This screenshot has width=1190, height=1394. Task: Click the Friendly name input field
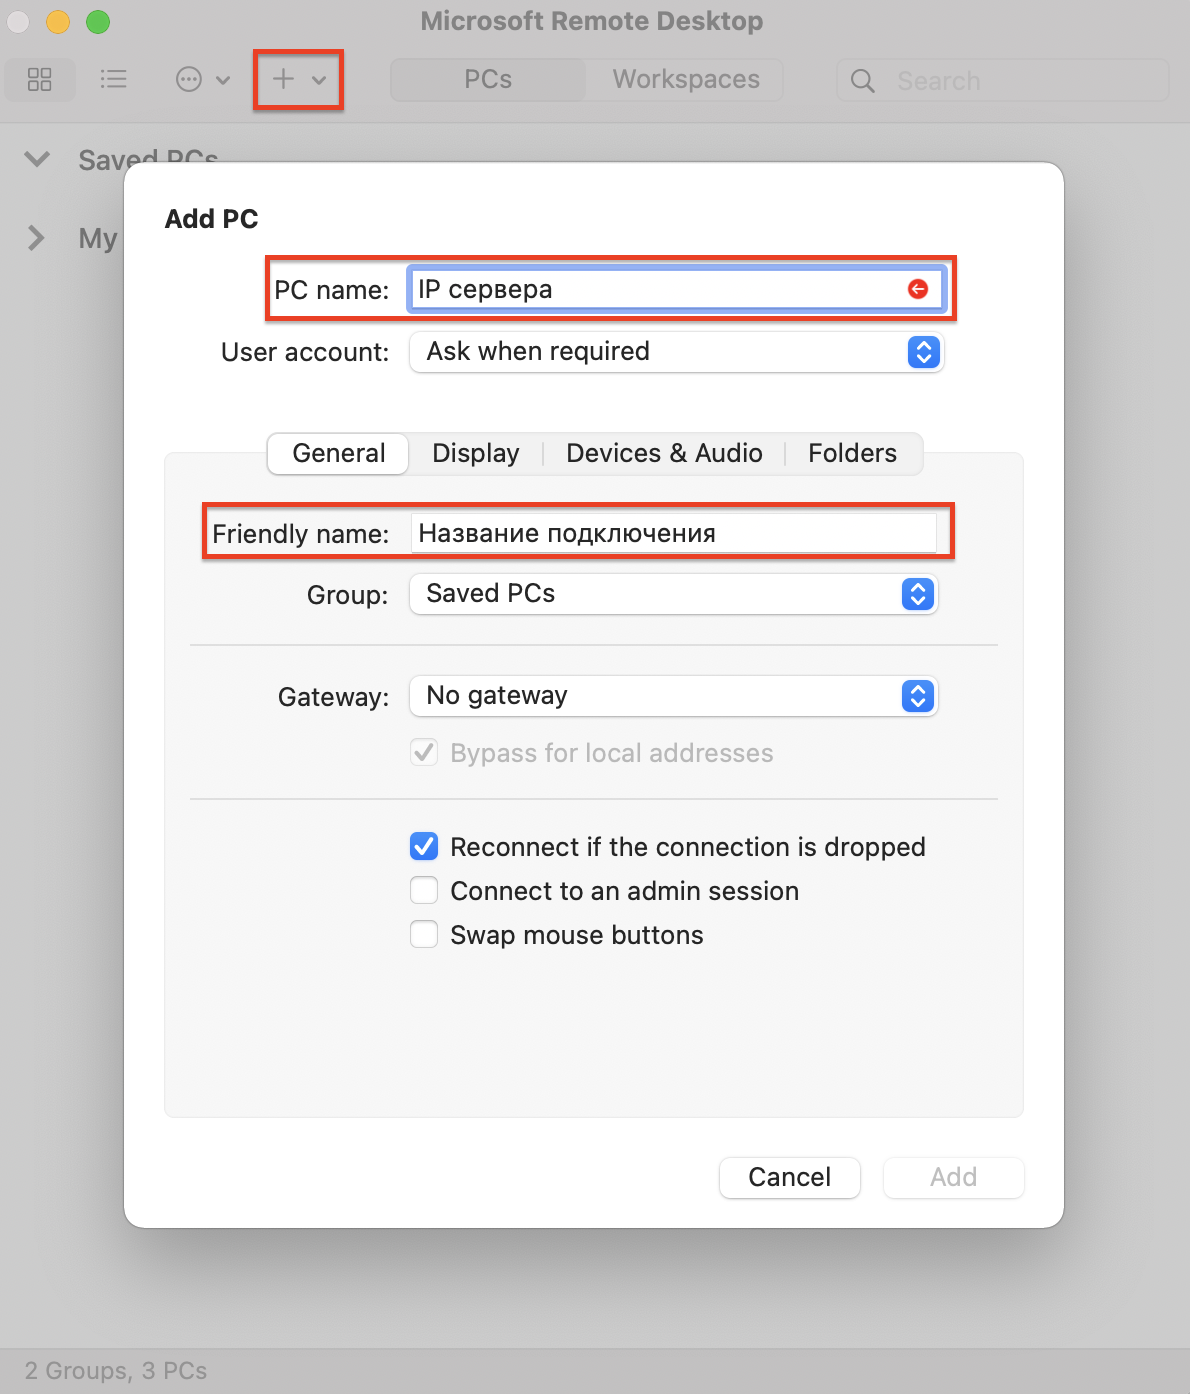(674, 533)
